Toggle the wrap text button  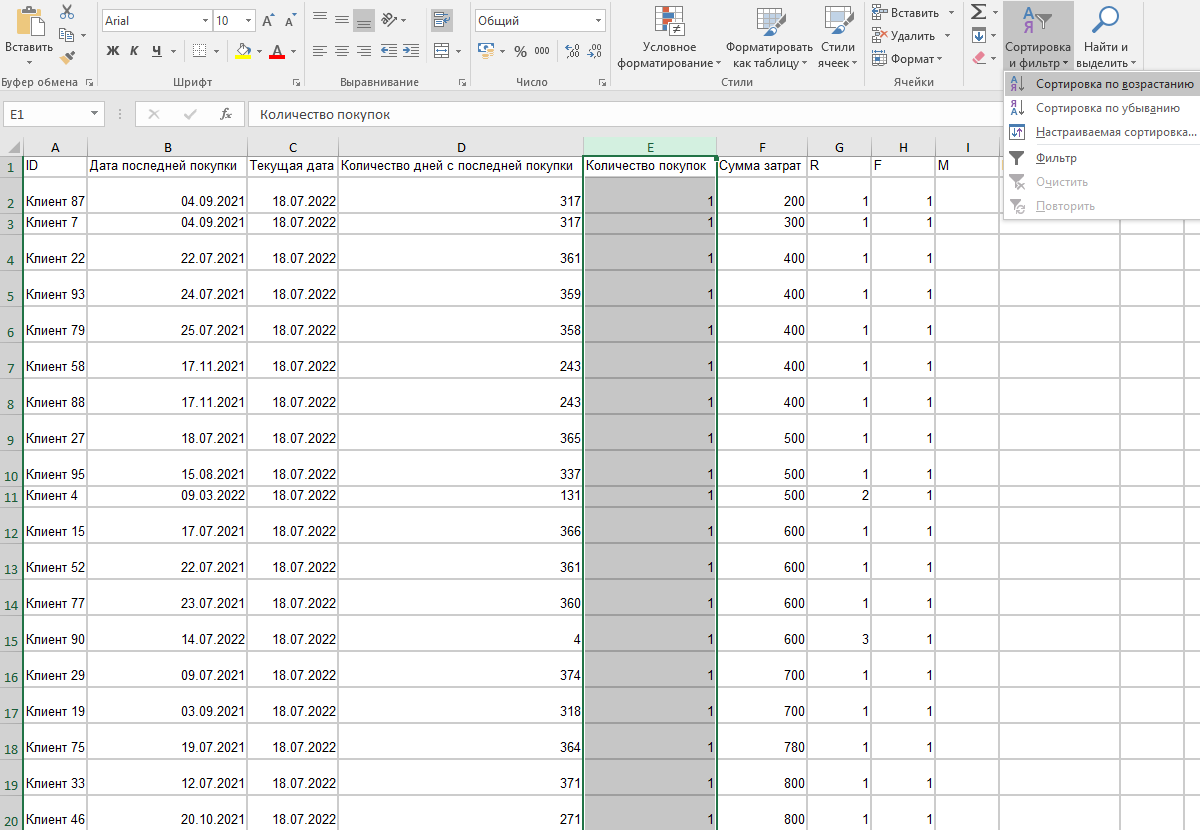point(441,19)
